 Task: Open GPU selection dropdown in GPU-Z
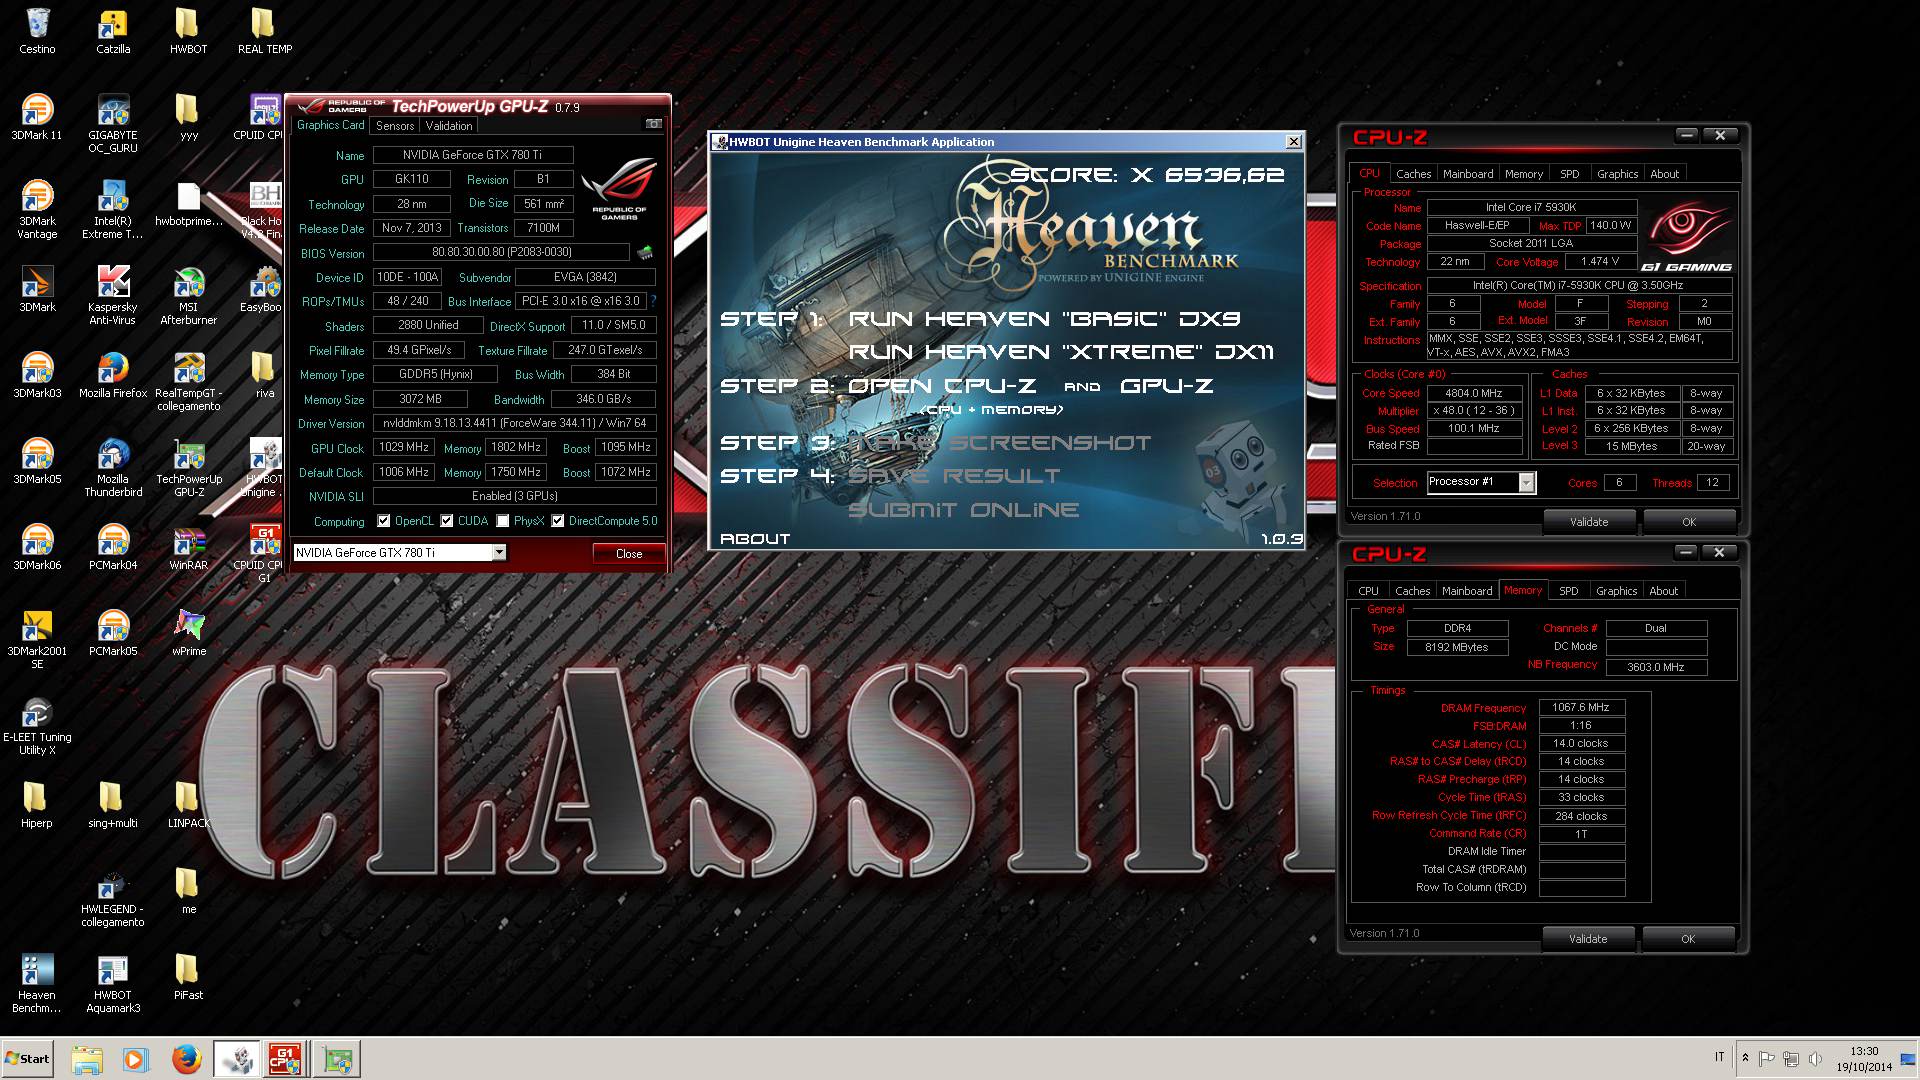coord(499,552)
